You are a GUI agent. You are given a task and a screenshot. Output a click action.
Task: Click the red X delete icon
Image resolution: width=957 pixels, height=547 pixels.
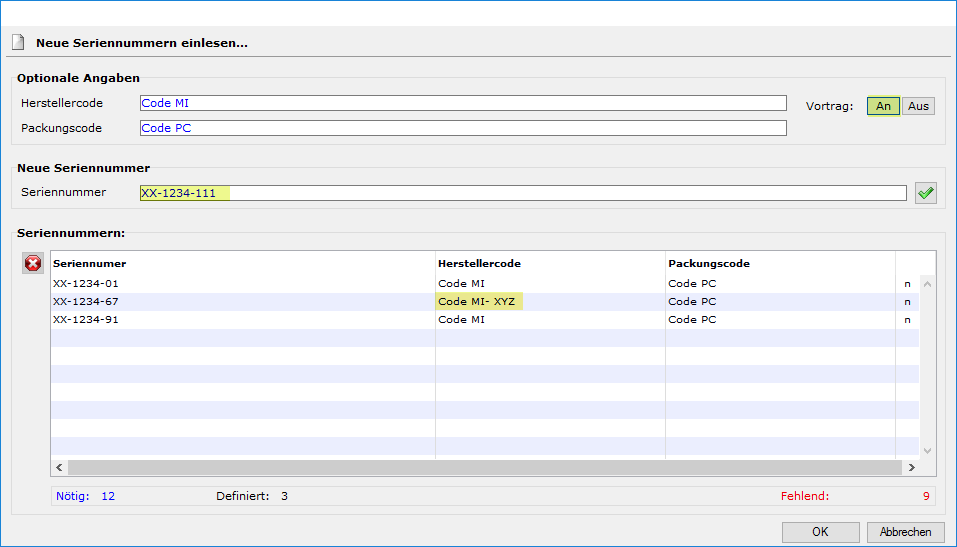click(x=33, y=263)
